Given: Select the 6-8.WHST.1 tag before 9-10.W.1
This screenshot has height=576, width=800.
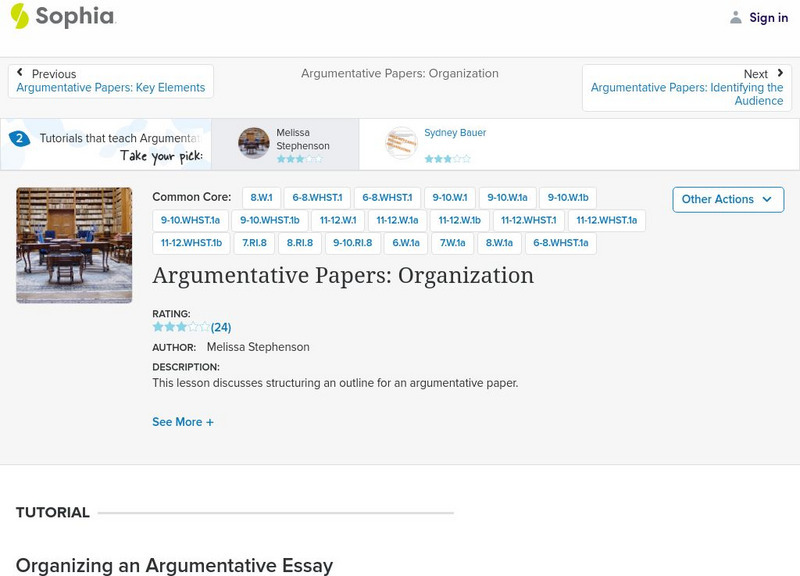Looking at the screenshot, I should pos(387,197).
